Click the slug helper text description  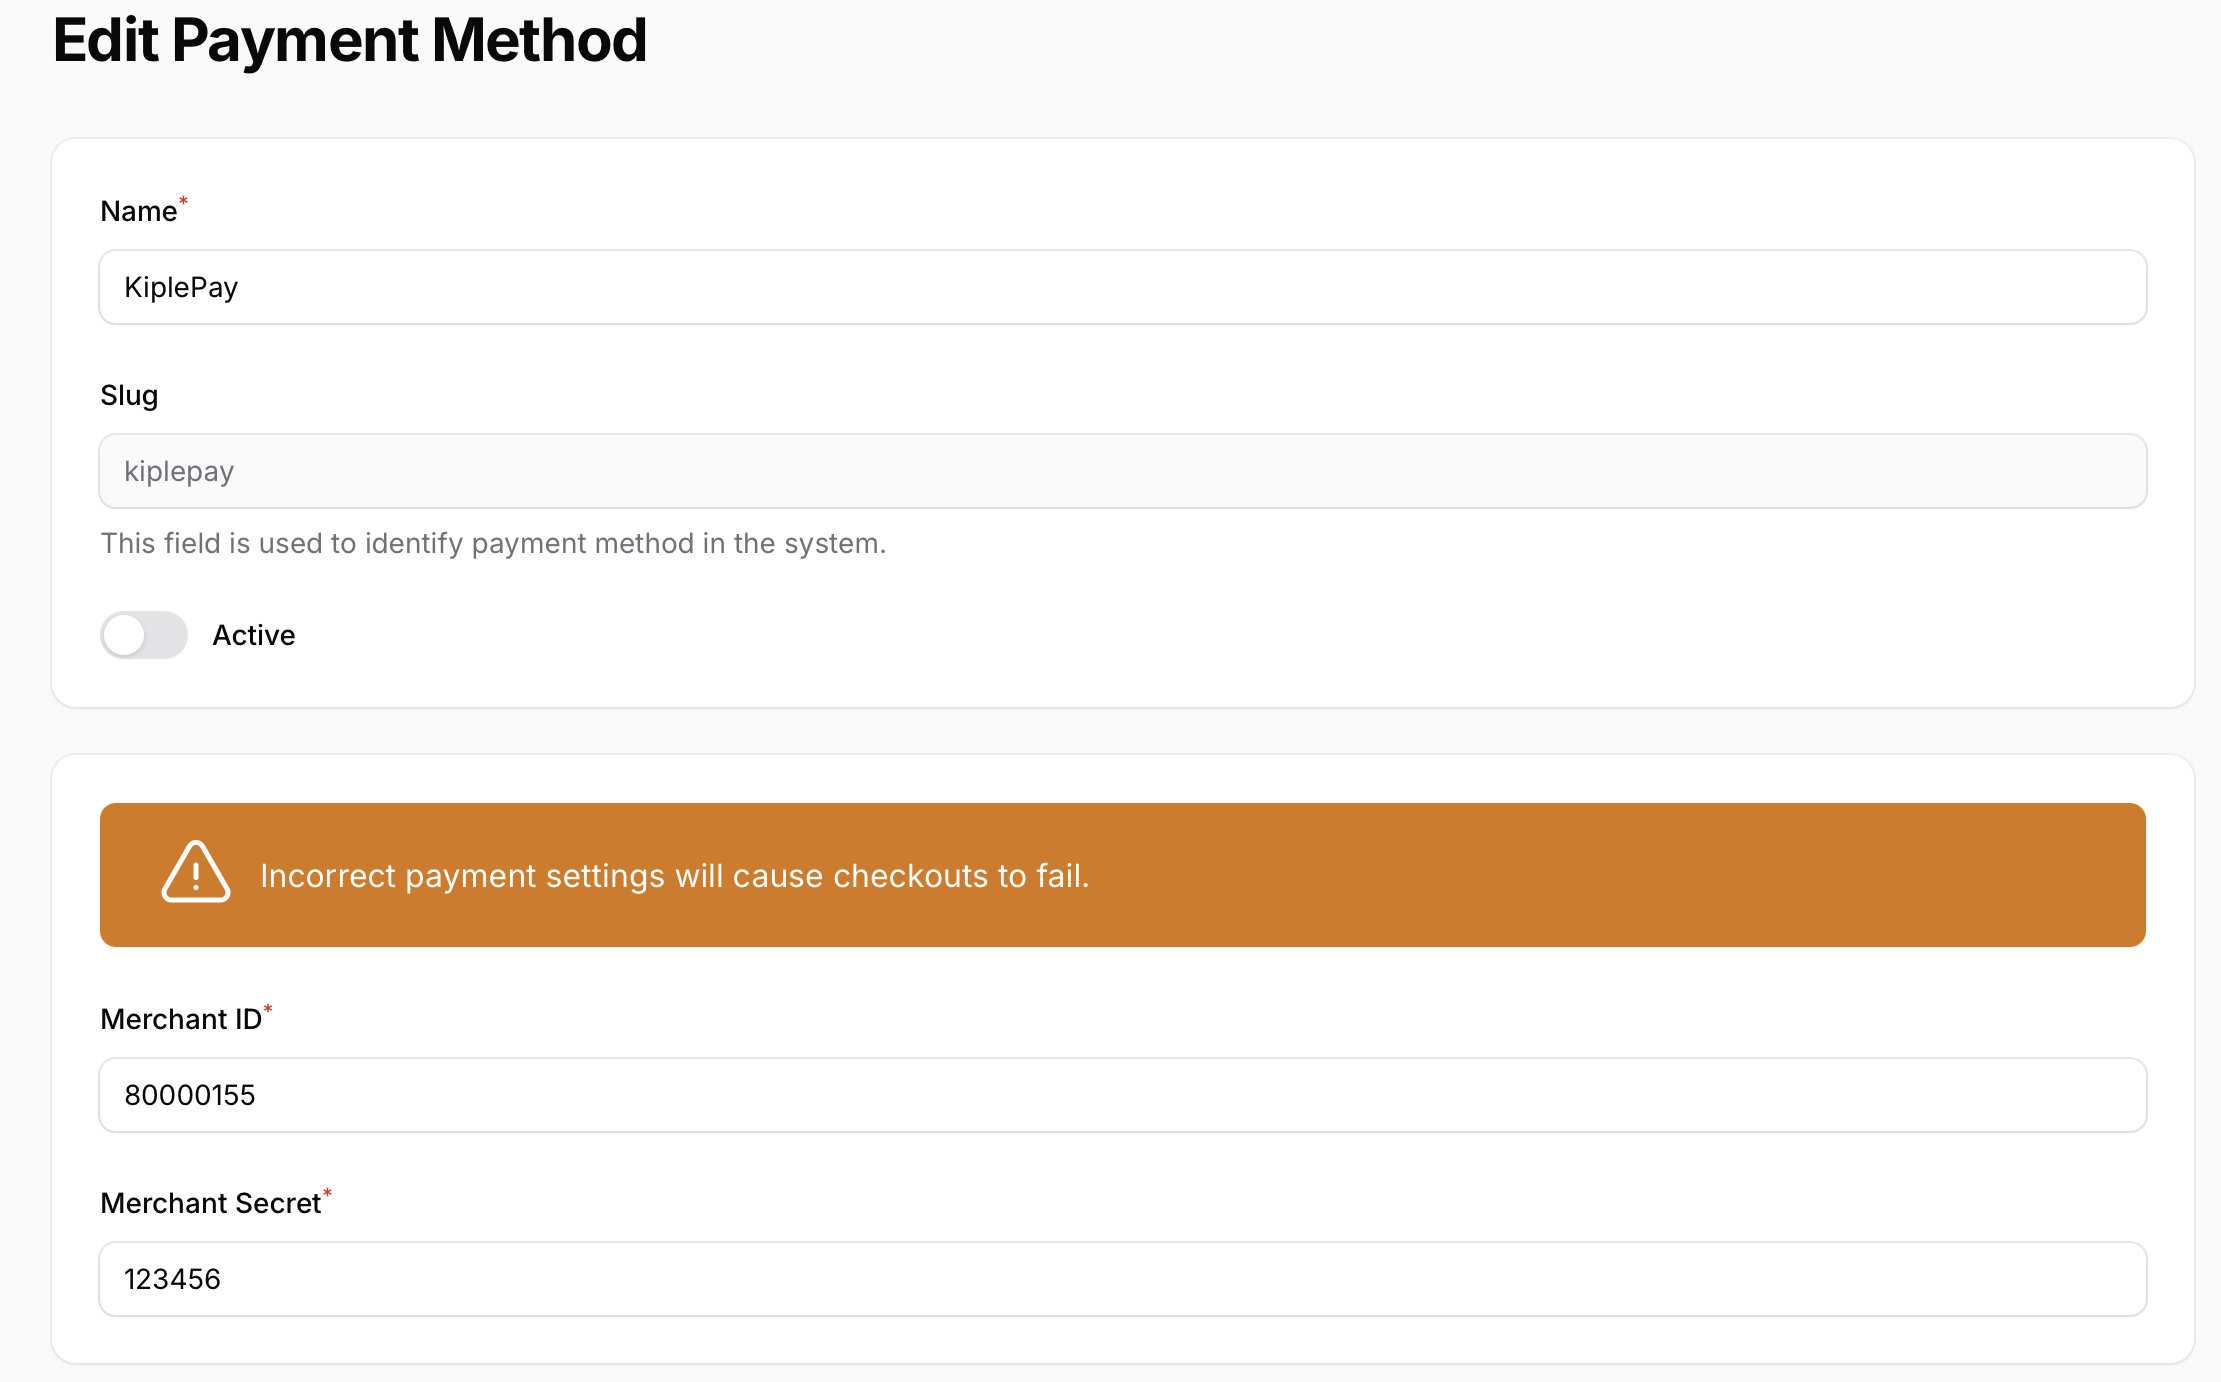(493, 543)
